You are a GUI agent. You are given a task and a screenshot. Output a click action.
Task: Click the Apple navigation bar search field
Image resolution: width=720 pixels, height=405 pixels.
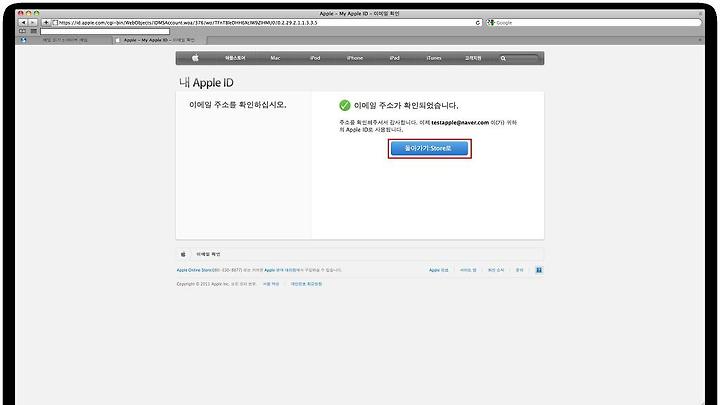tap(519, 58)
